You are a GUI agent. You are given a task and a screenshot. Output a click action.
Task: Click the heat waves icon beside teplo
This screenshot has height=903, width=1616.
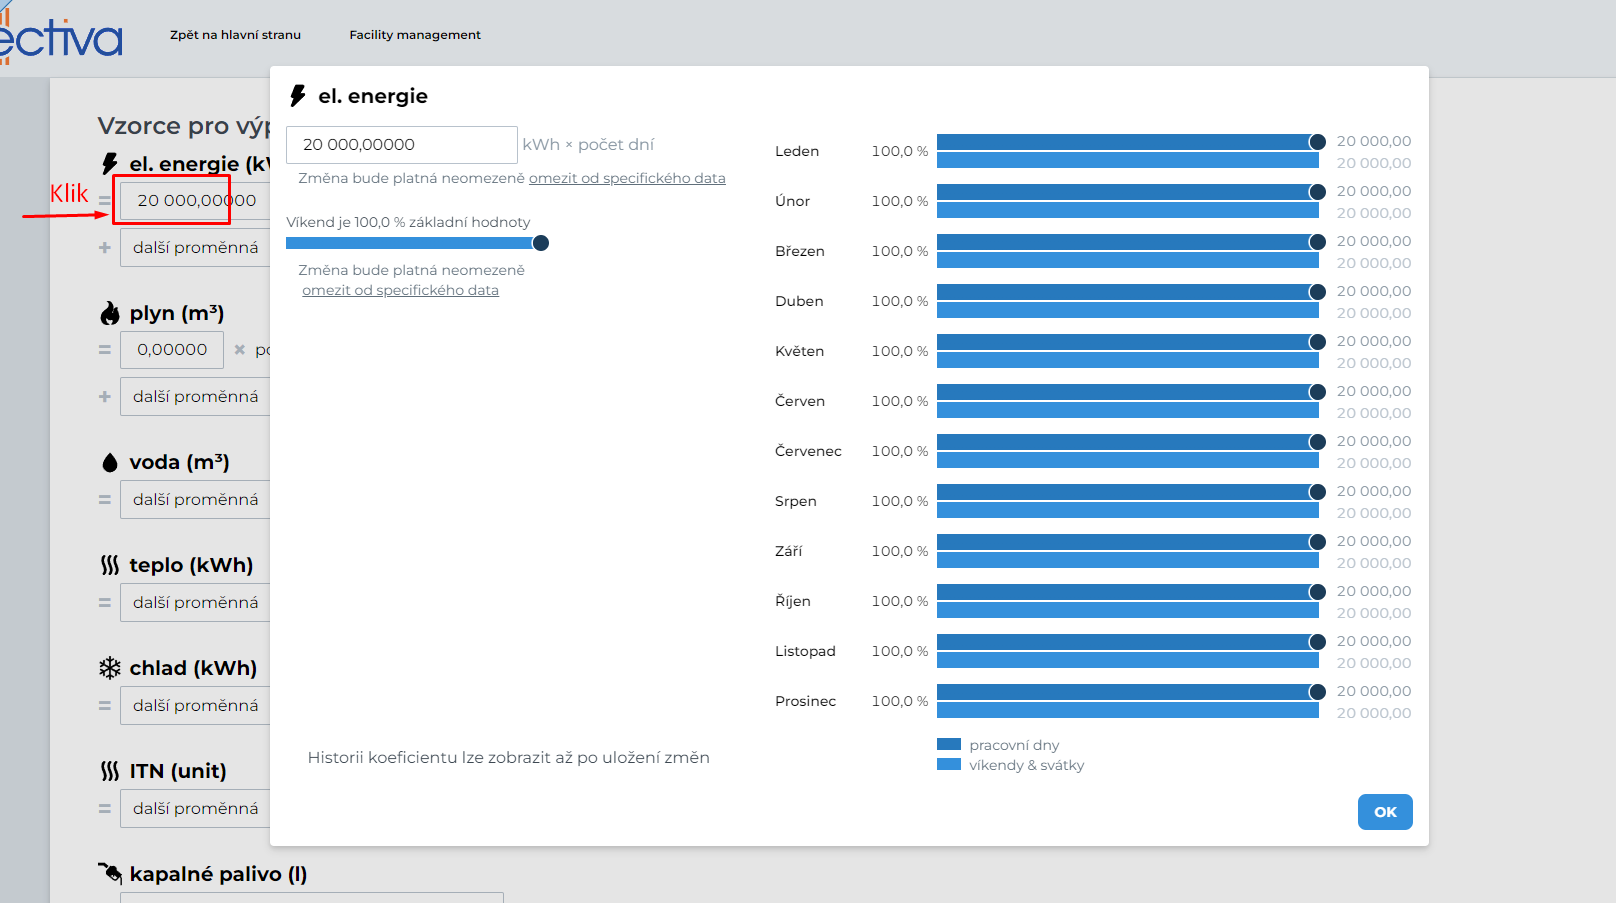pos(110,566)
